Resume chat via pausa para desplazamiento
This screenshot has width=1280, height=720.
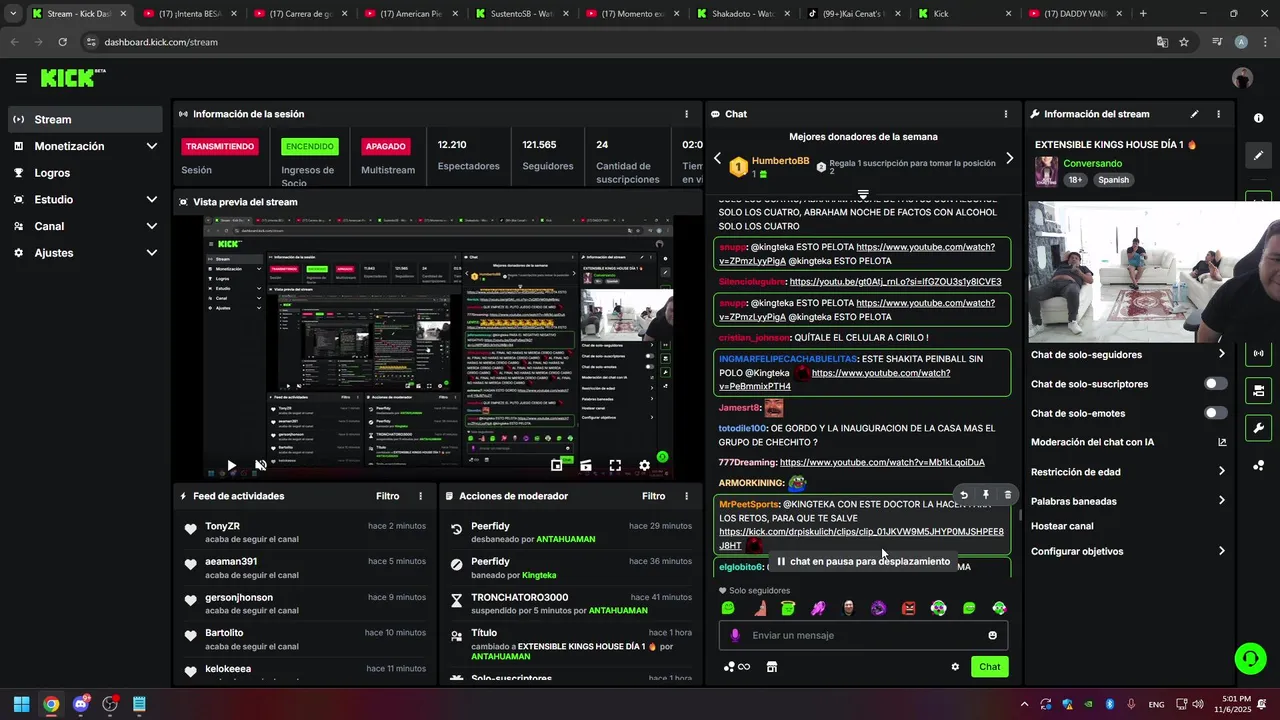pos(863,561)
